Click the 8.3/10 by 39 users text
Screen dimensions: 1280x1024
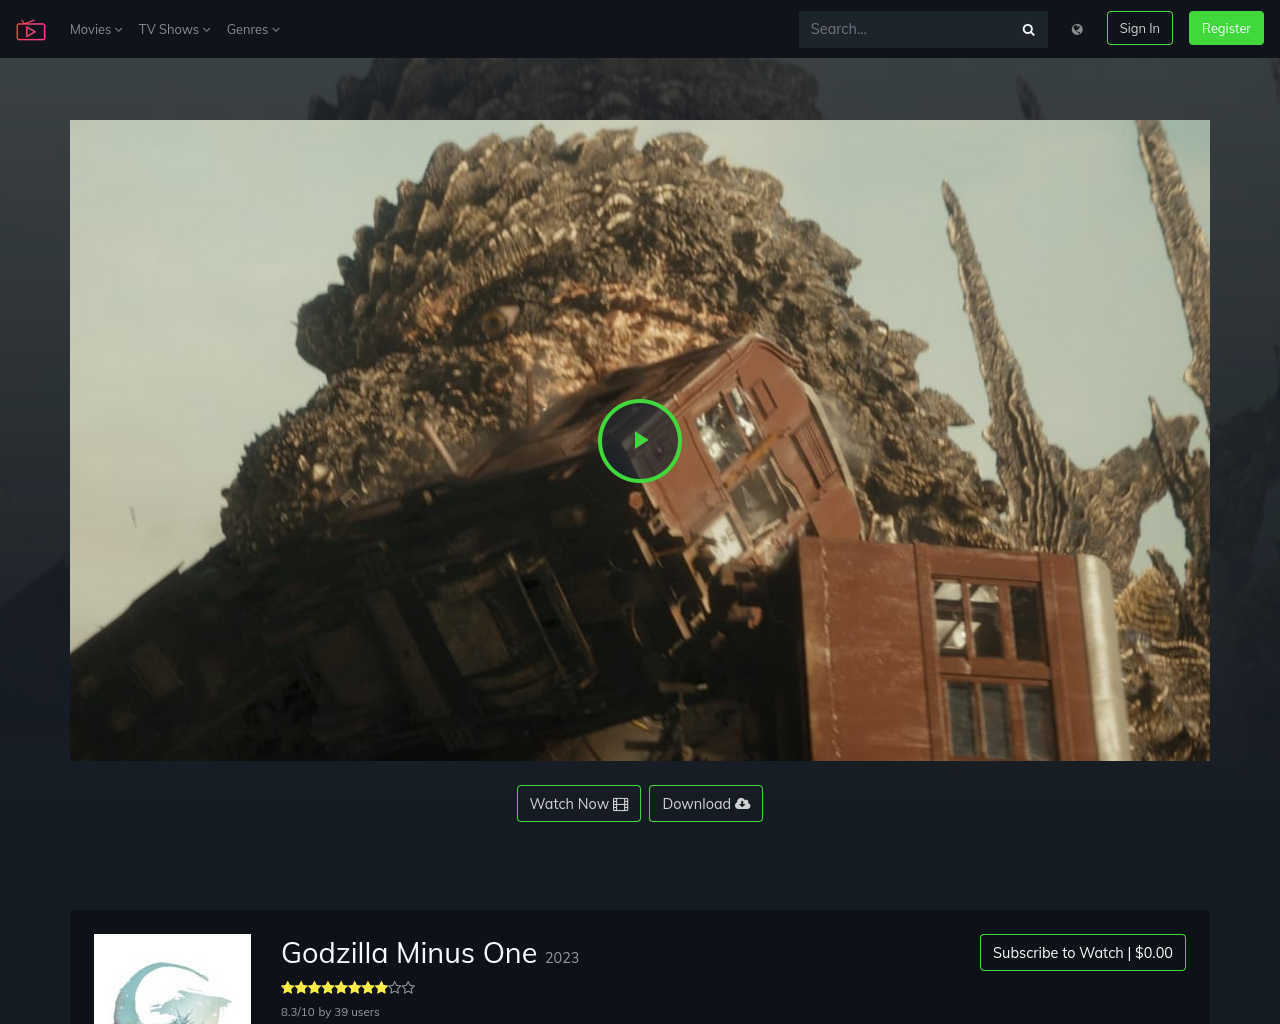(330, 1012)
